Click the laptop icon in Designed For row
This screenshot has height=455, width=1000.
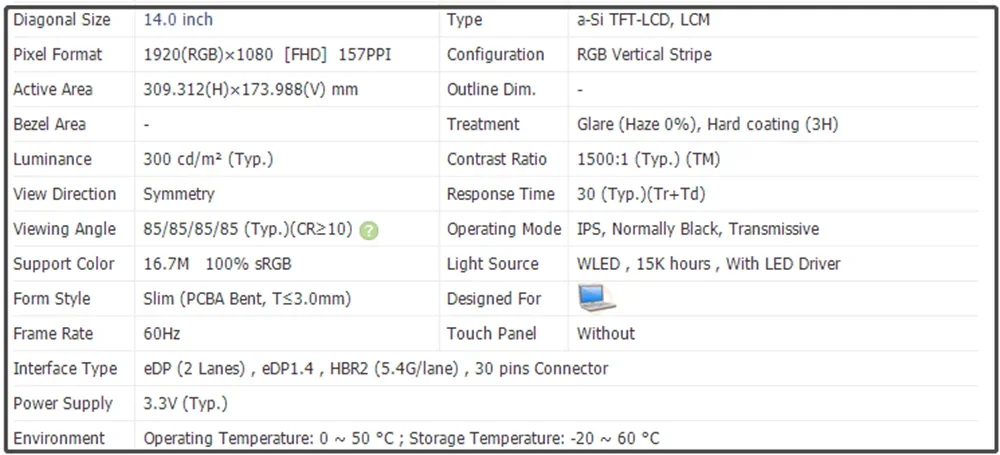pos(597,298)
